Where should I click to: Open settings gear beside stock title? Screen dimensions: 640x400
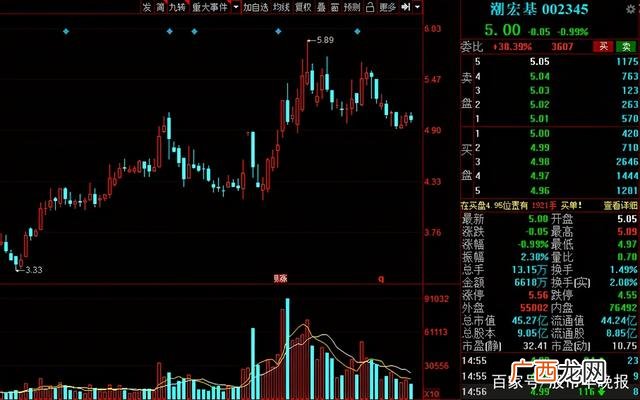coord(631,9)
